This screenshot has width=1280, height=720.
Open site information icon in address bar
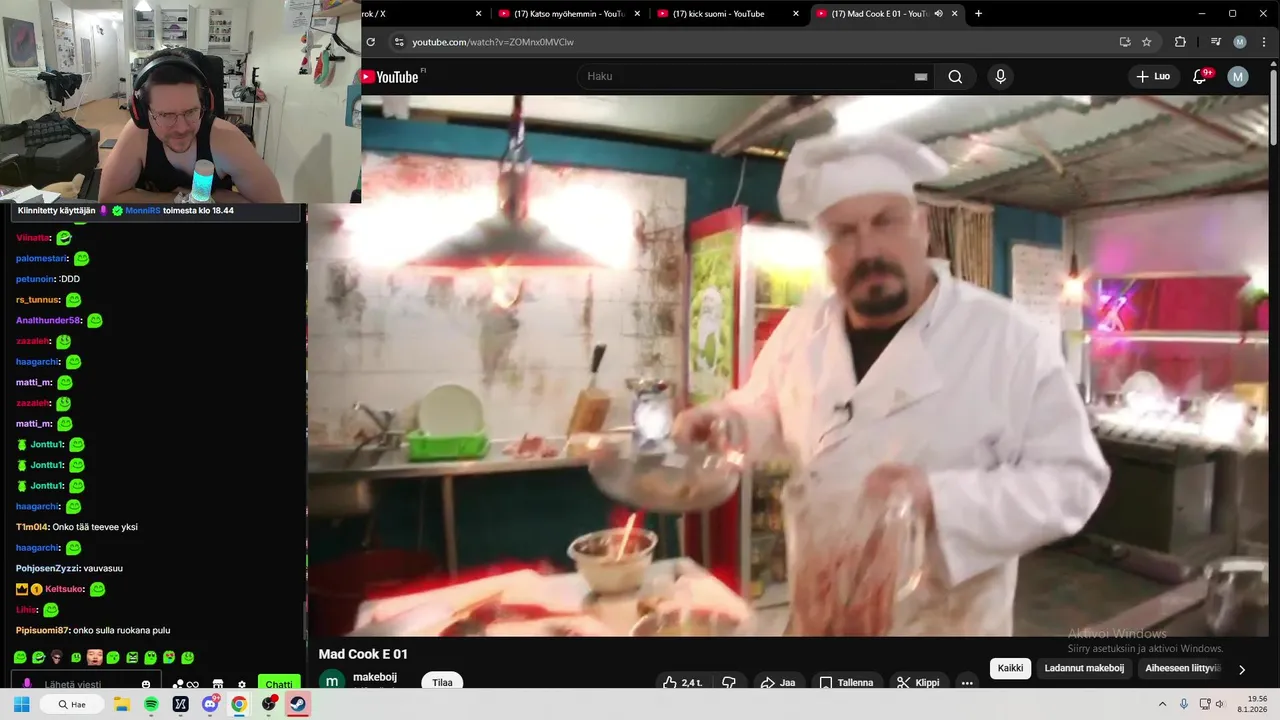click(398, 42)
